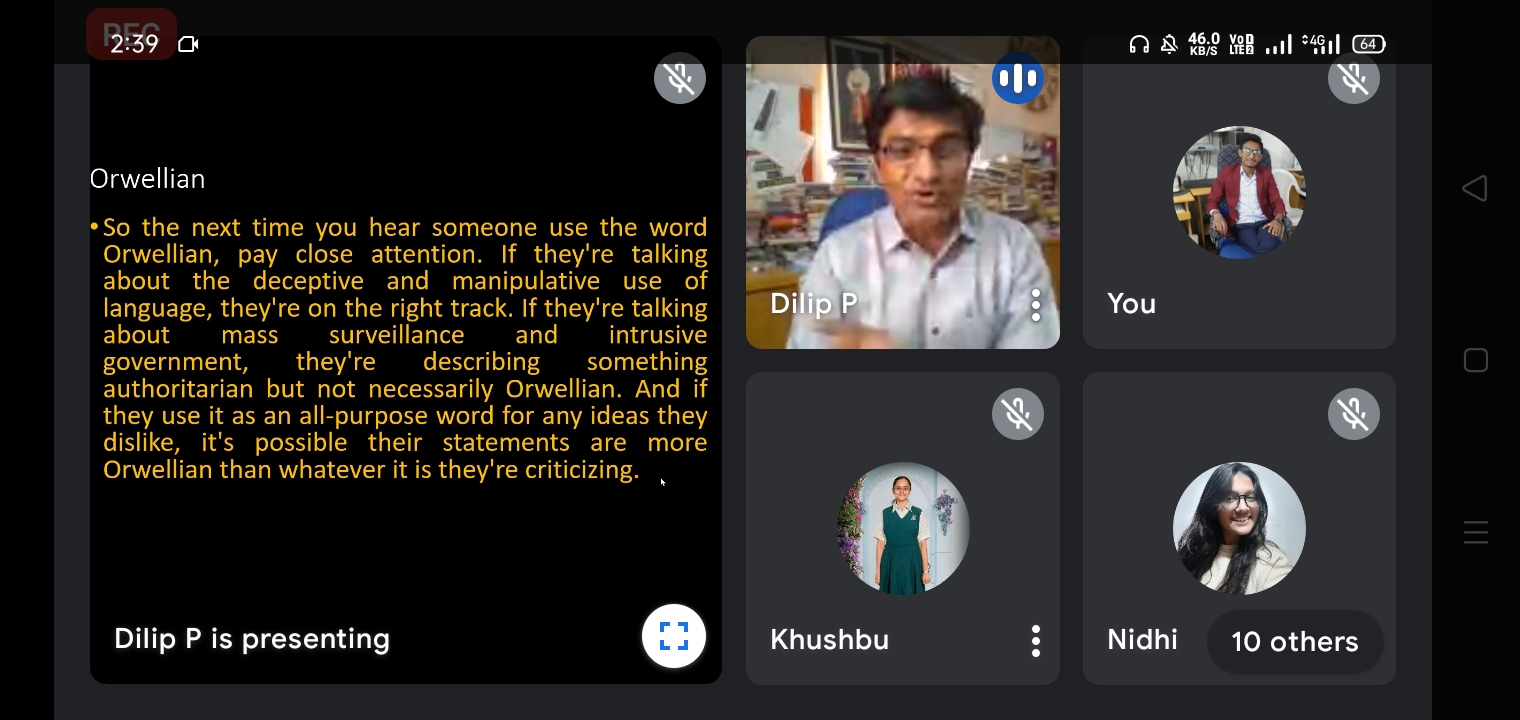Image resolution: width=1520 pixels, height=720 pixels.
Task: Tap Dilip P's blue speaking indicator
Action: click(1018, 78)
